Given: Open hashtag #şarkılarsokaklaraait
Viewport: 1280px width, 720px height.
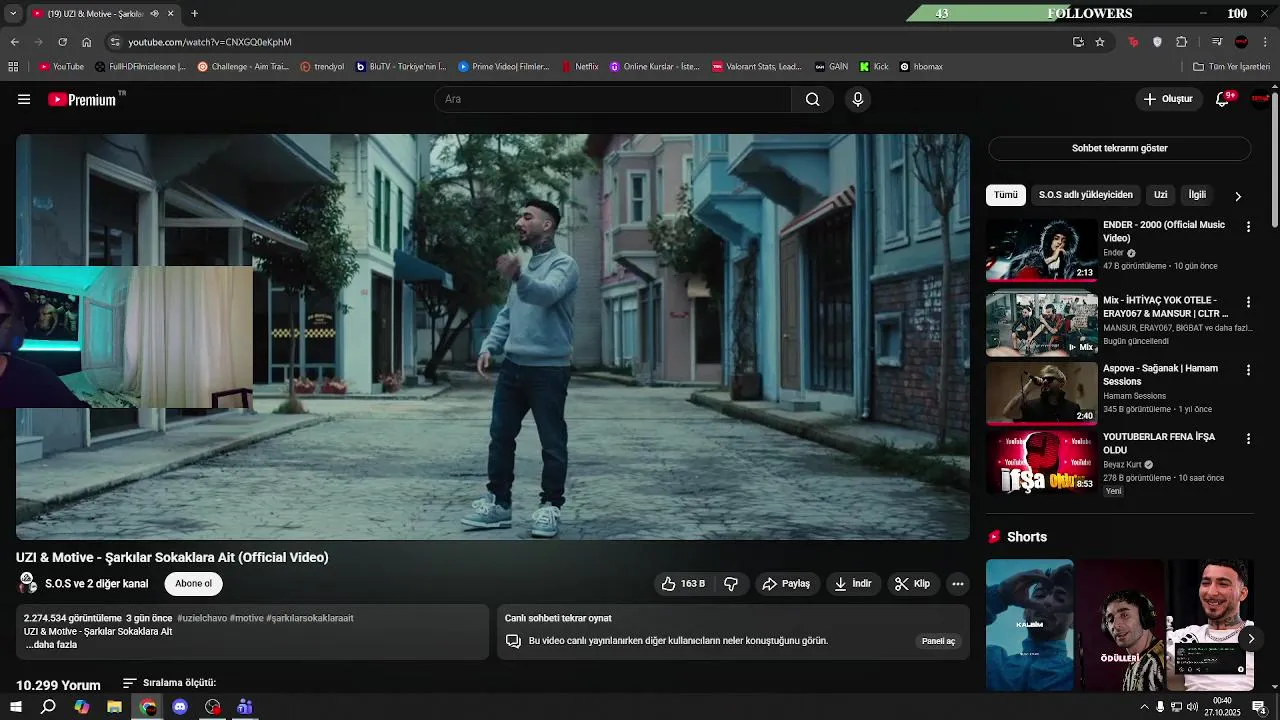Looking at the screenshot, I should click(310, 618).
